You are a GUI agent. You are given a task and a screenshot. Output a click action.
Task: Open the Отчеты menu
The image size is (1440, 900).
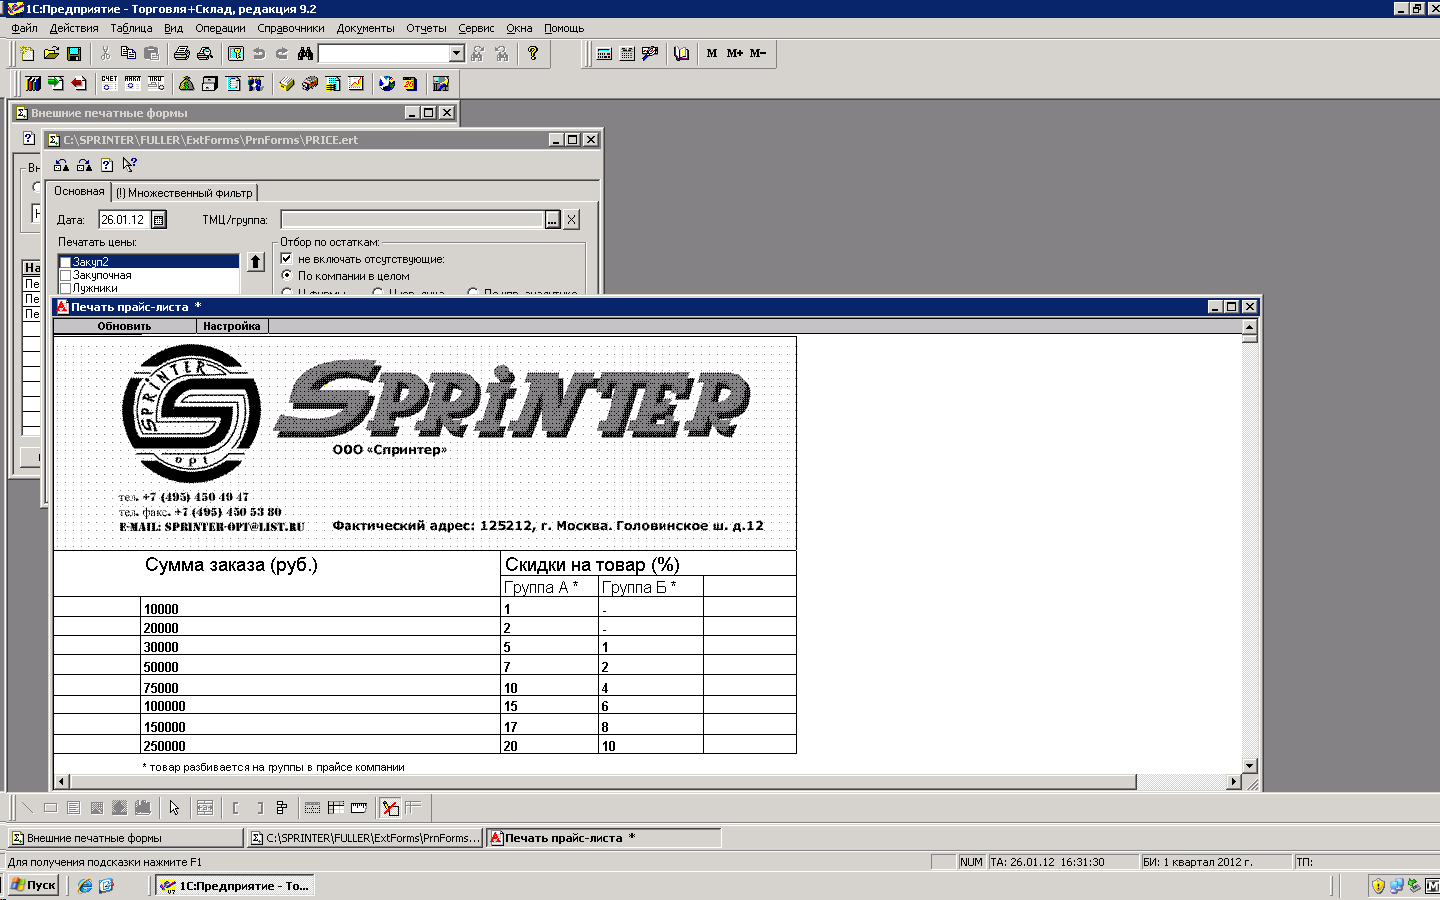click(x=426, y=28)
